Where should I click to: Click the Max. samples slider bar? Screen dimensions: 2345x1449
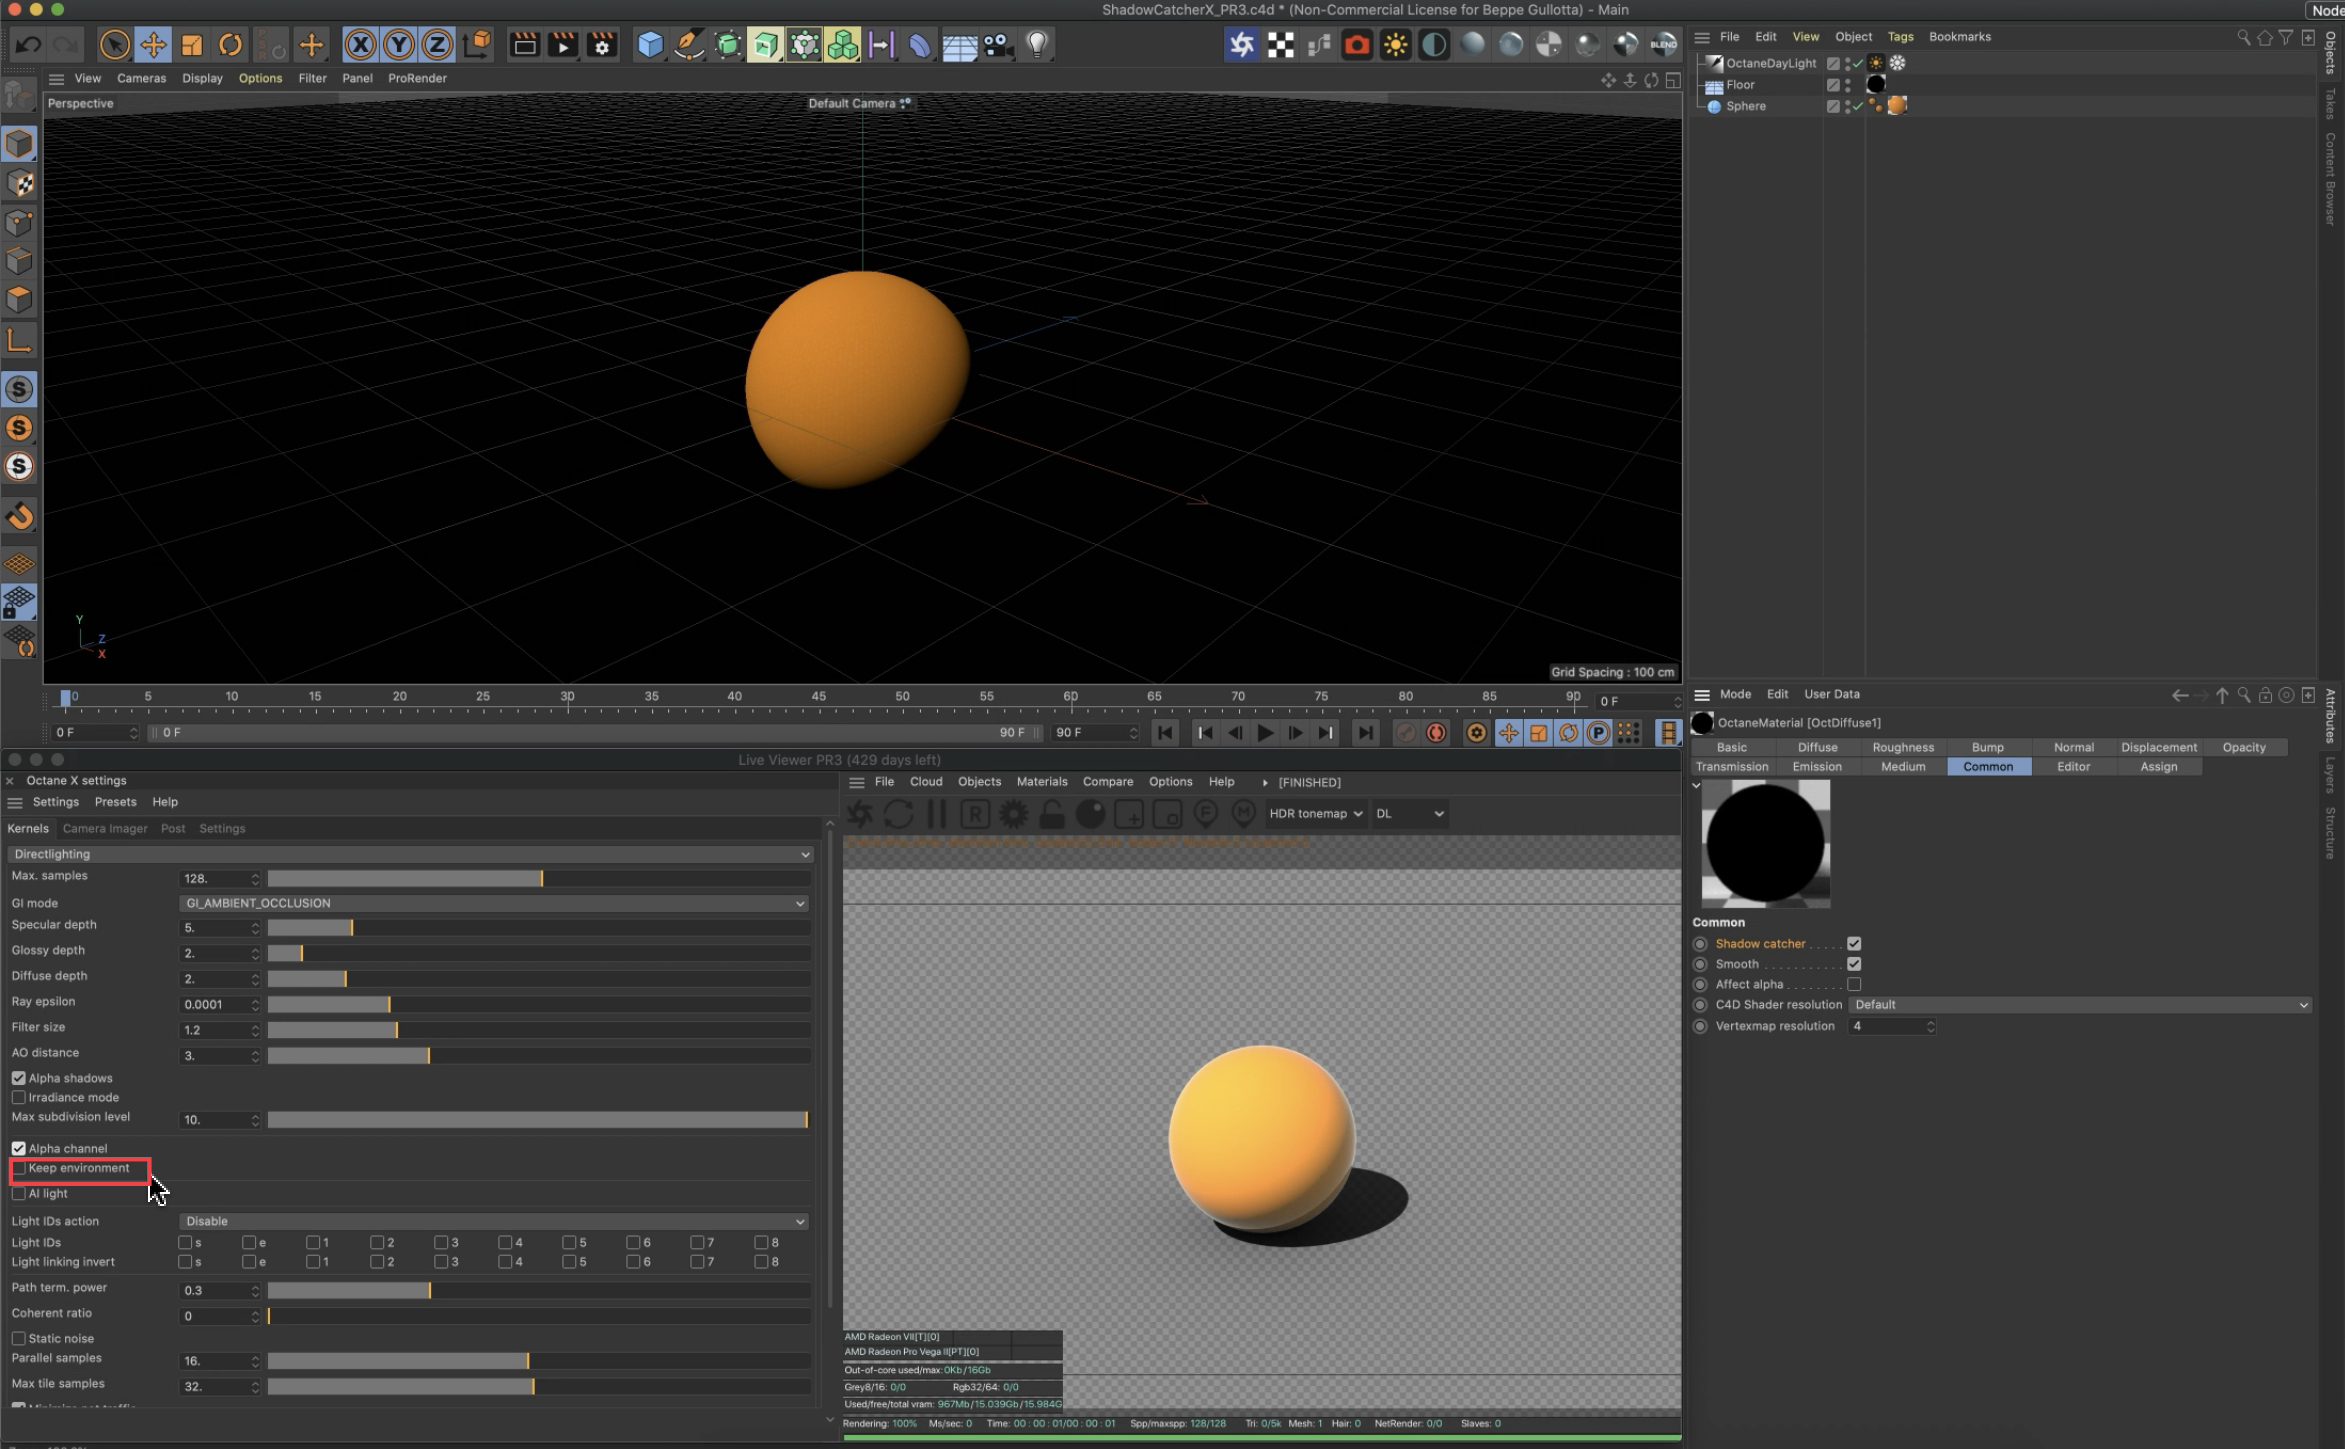click(x=538, y=879)
